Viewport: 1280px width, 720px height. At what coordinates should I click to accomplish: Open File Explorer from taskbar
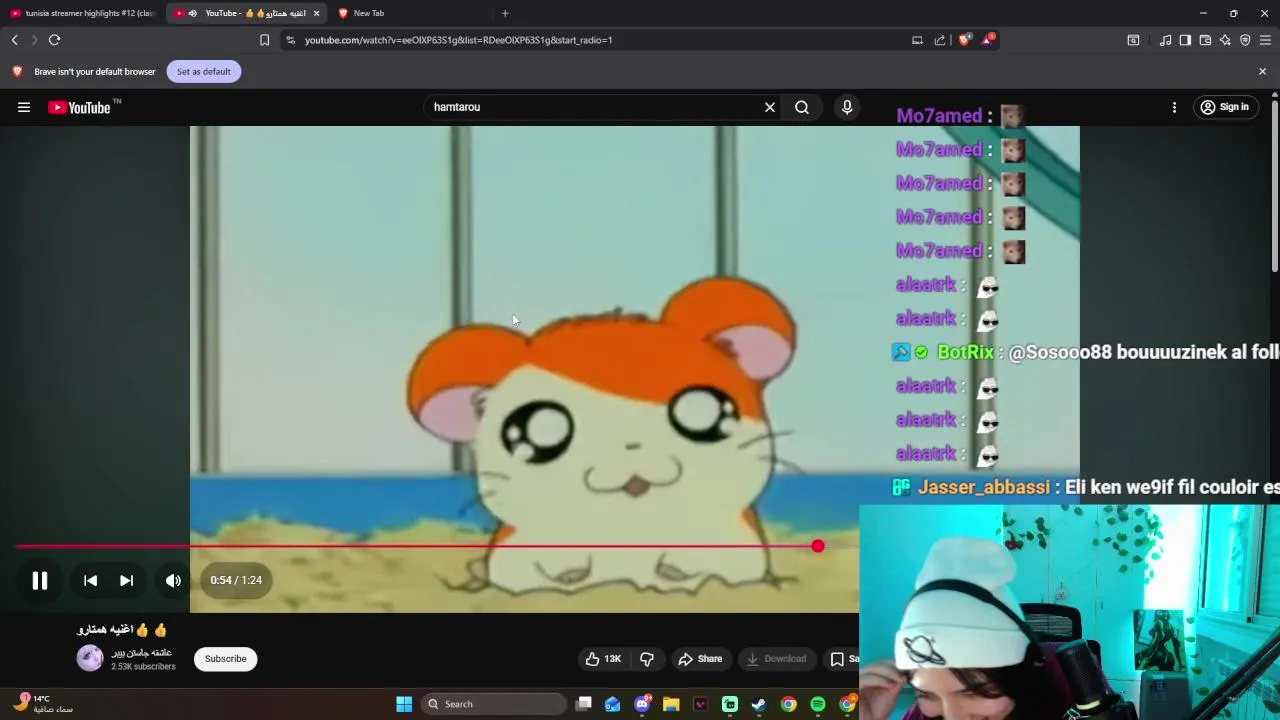point(671,704)
